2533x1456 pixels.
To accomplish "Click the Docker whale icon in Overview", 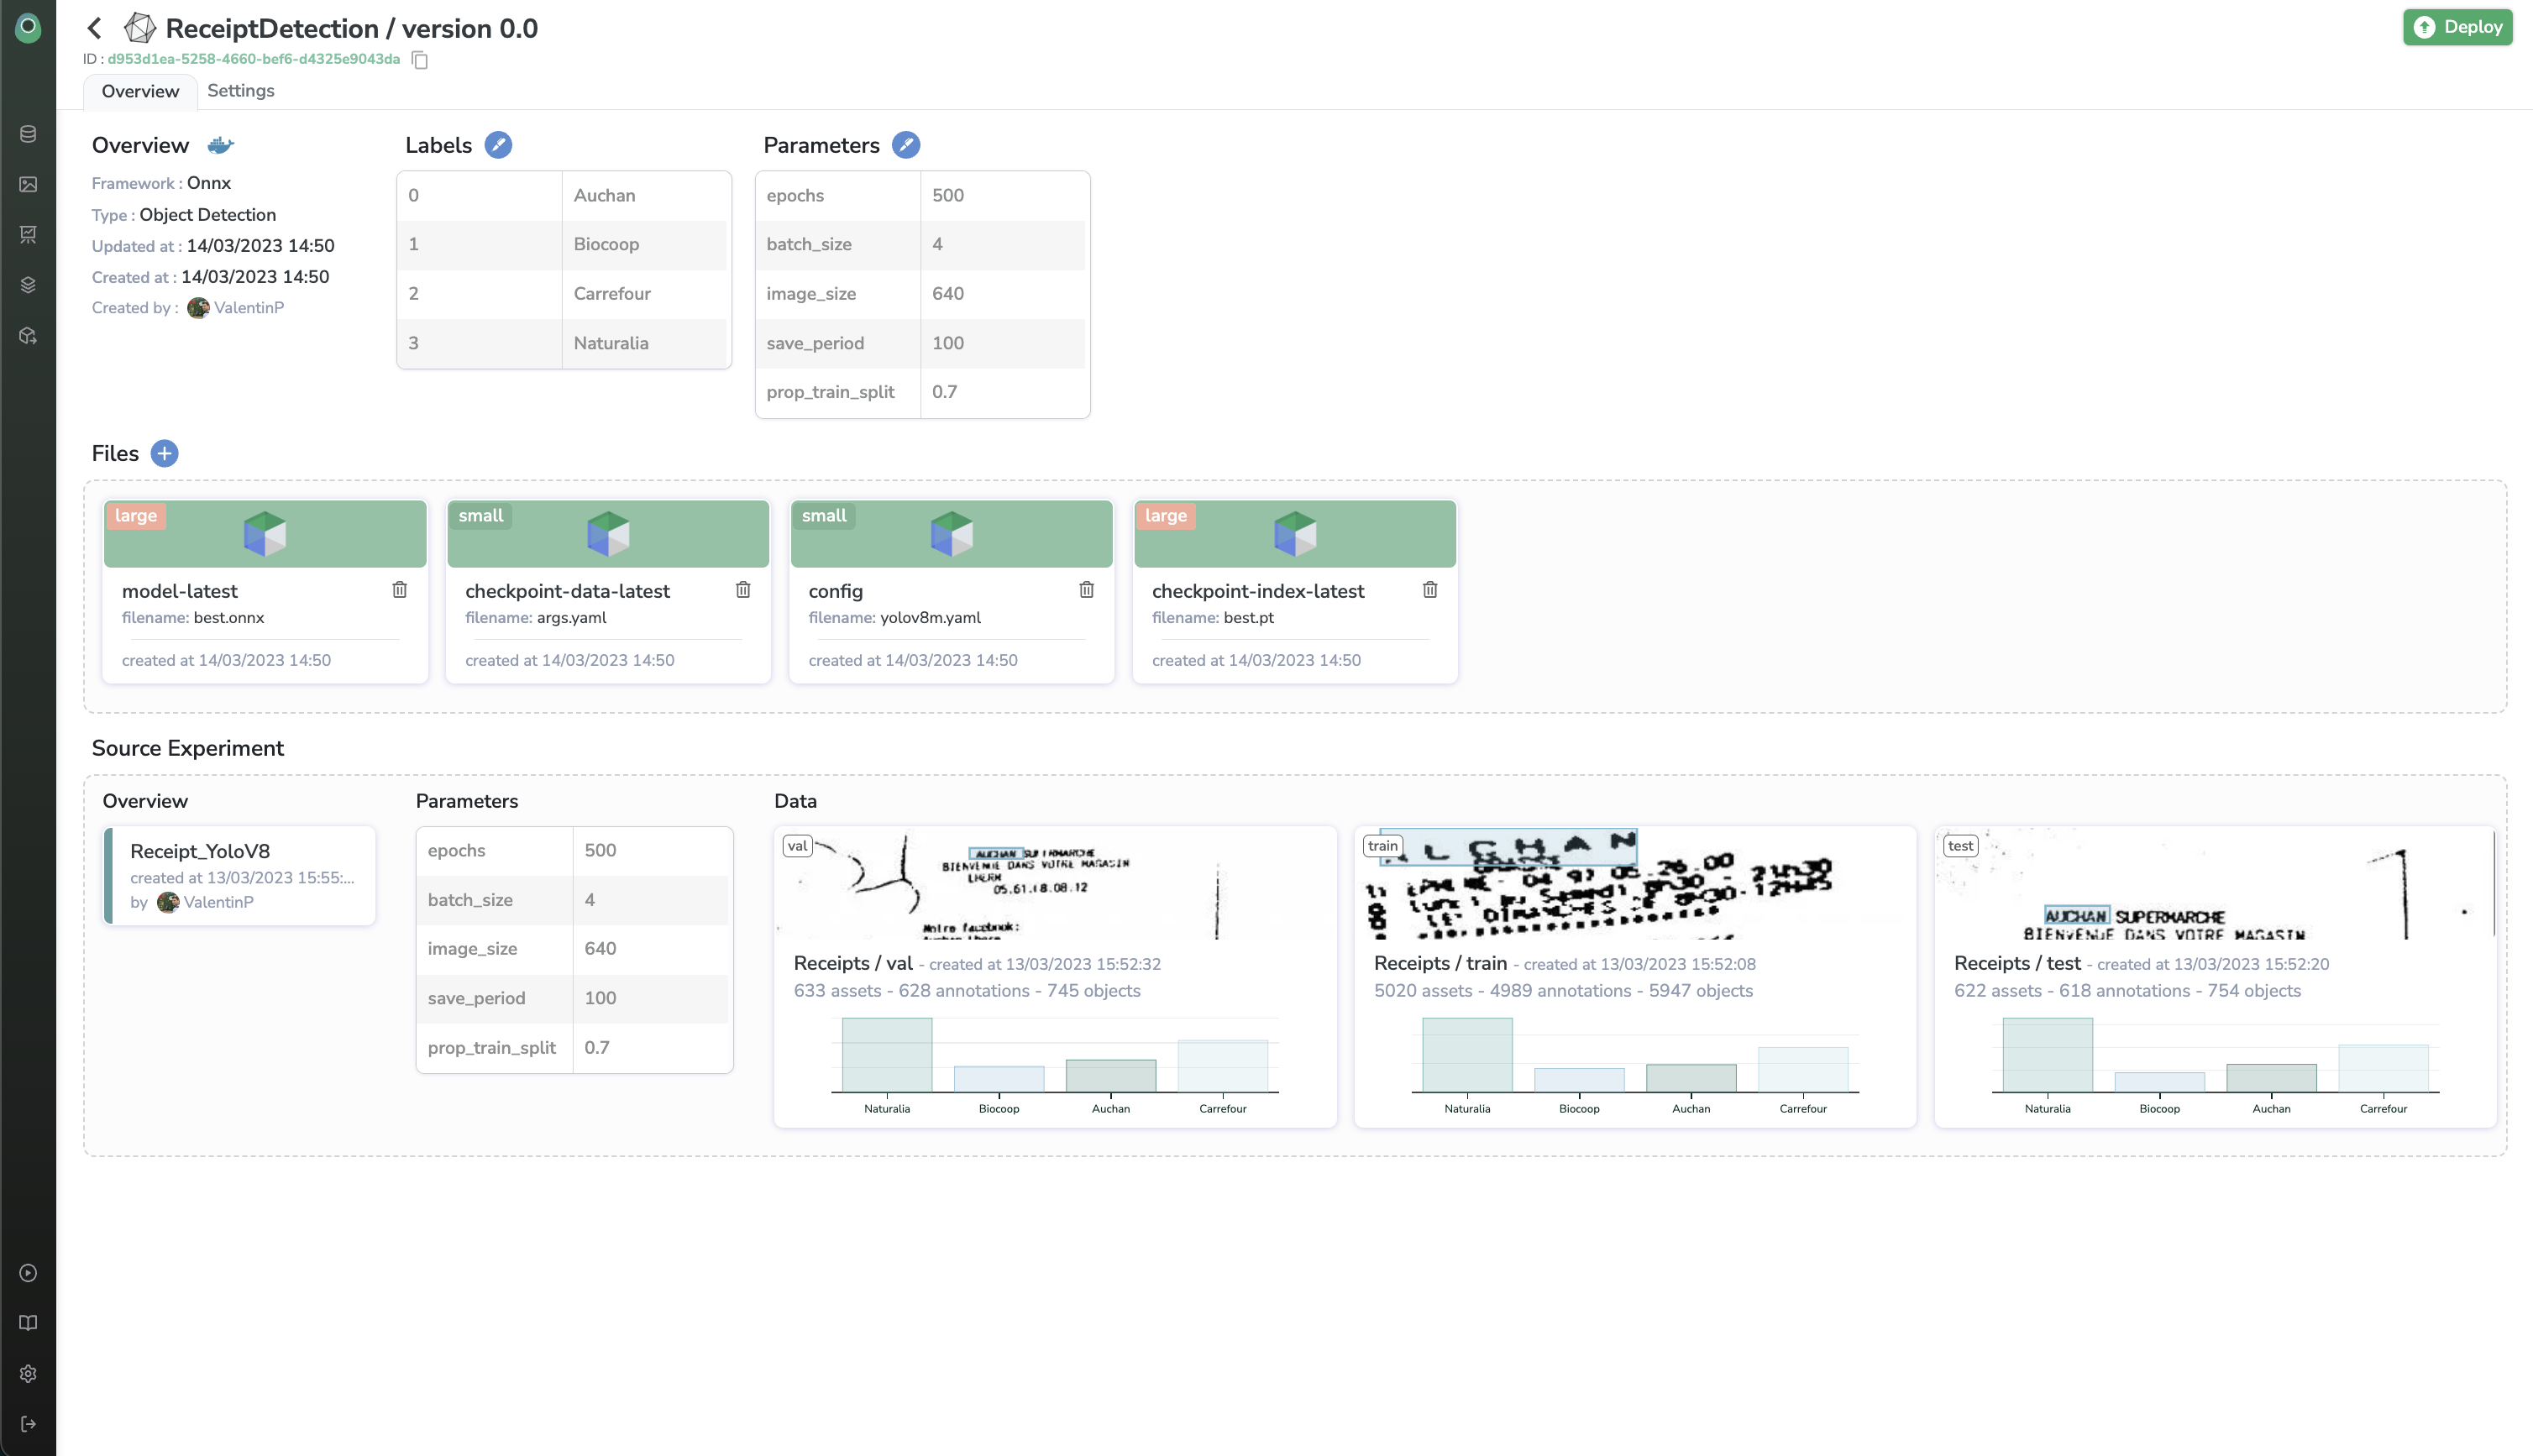I will [221, 145].
